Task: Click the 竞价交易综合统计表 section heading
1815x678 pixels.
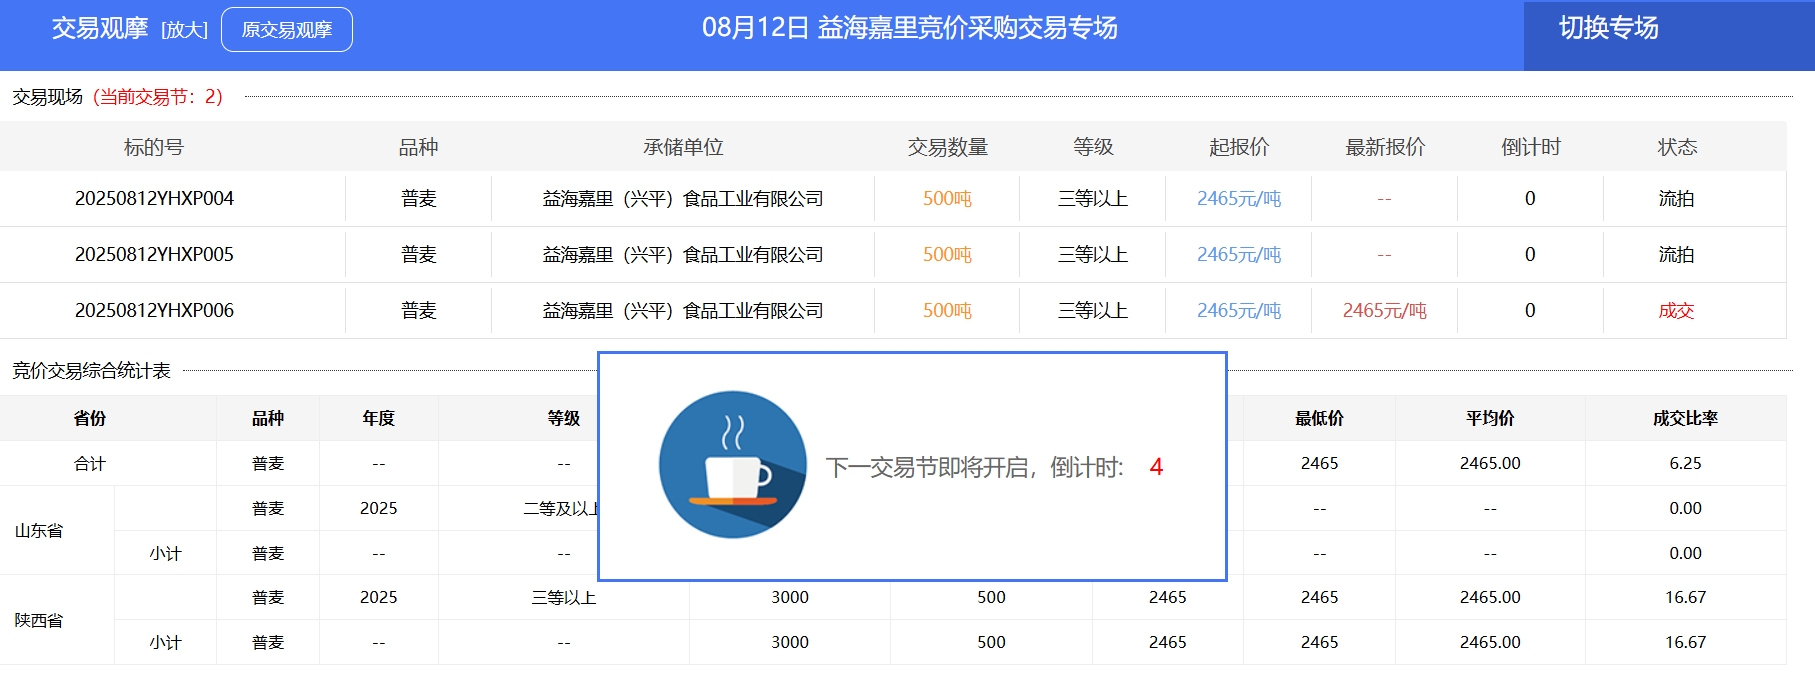Action: point(91,371)
